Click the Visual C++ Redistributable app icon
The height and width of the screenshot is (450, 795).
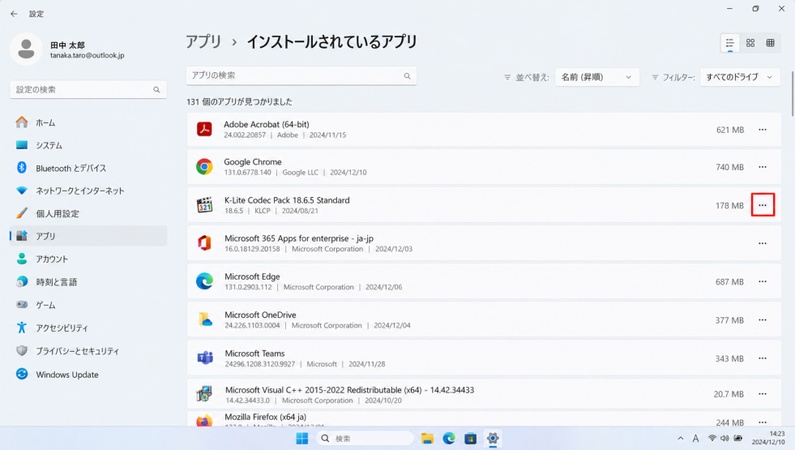click(204, 394)
